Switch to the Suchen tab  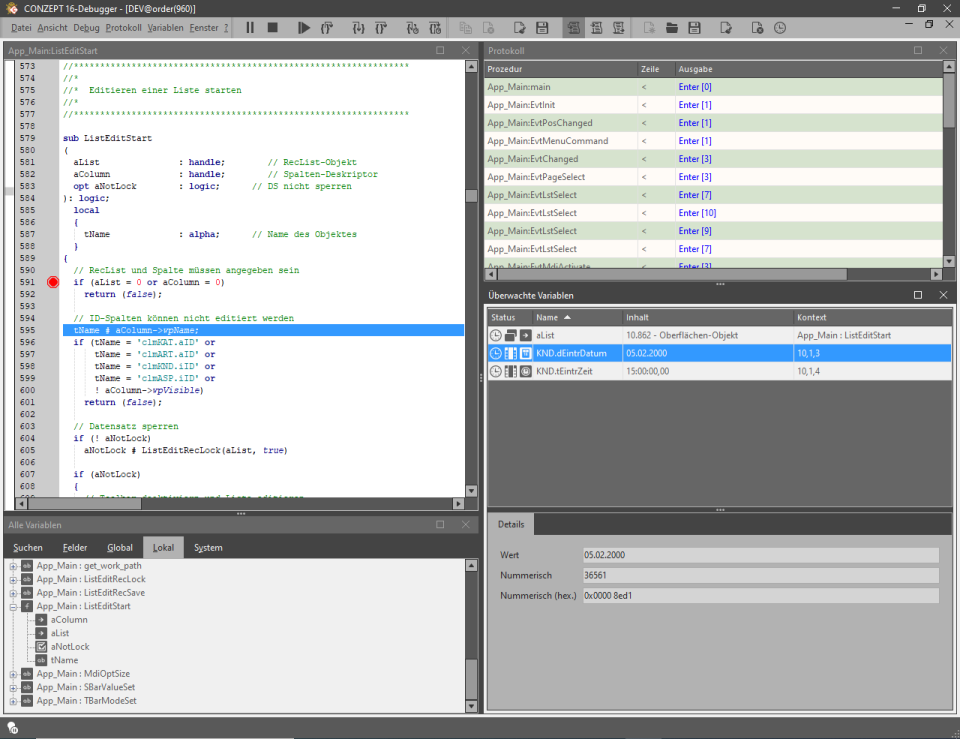[28, 547]
